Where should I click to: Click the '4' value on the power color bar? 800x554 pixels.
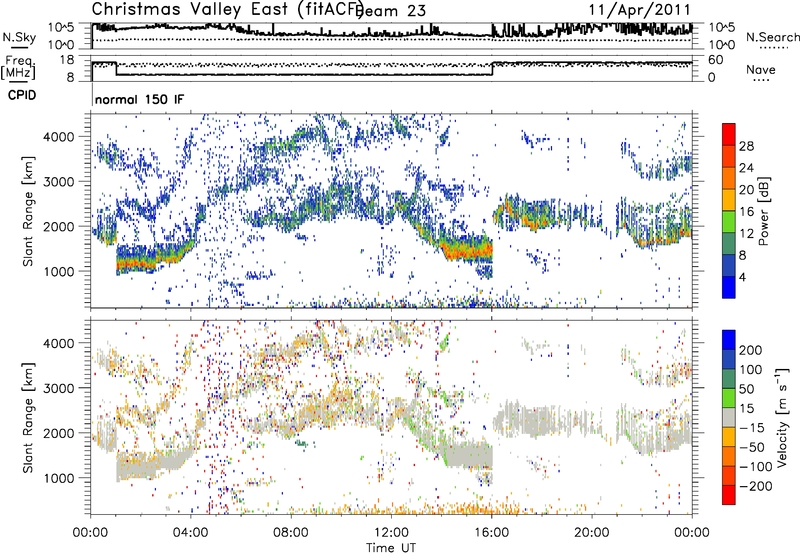point(743,277)
